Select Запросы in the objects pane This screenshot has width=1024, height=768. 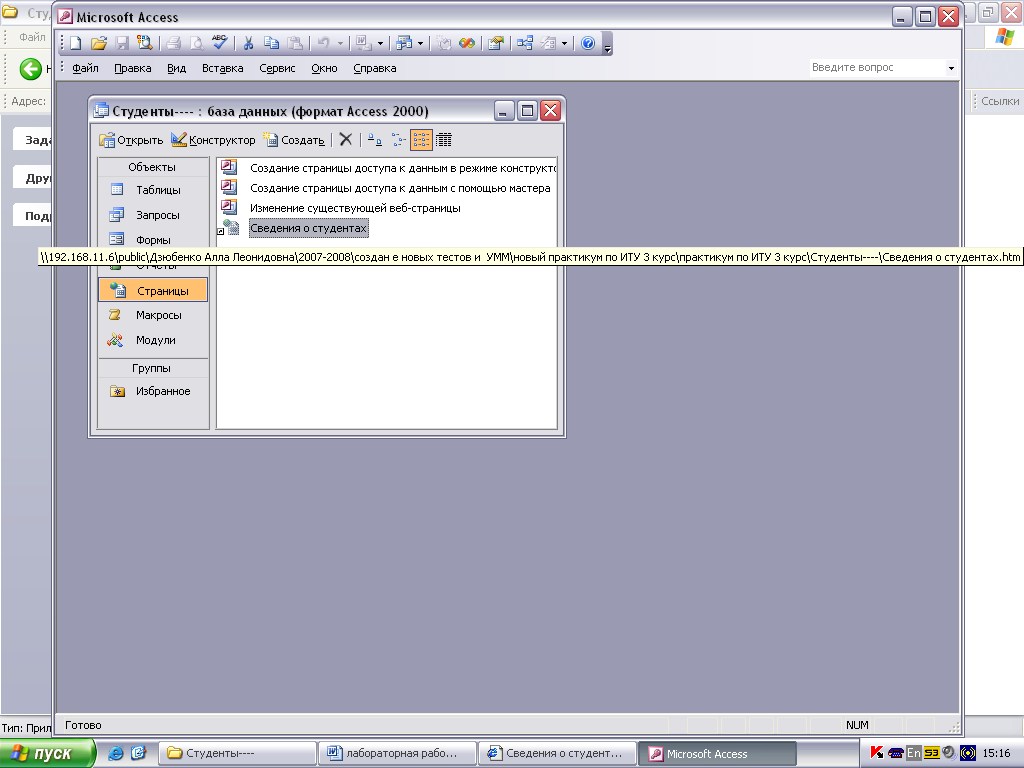click(x=153, y=215)
